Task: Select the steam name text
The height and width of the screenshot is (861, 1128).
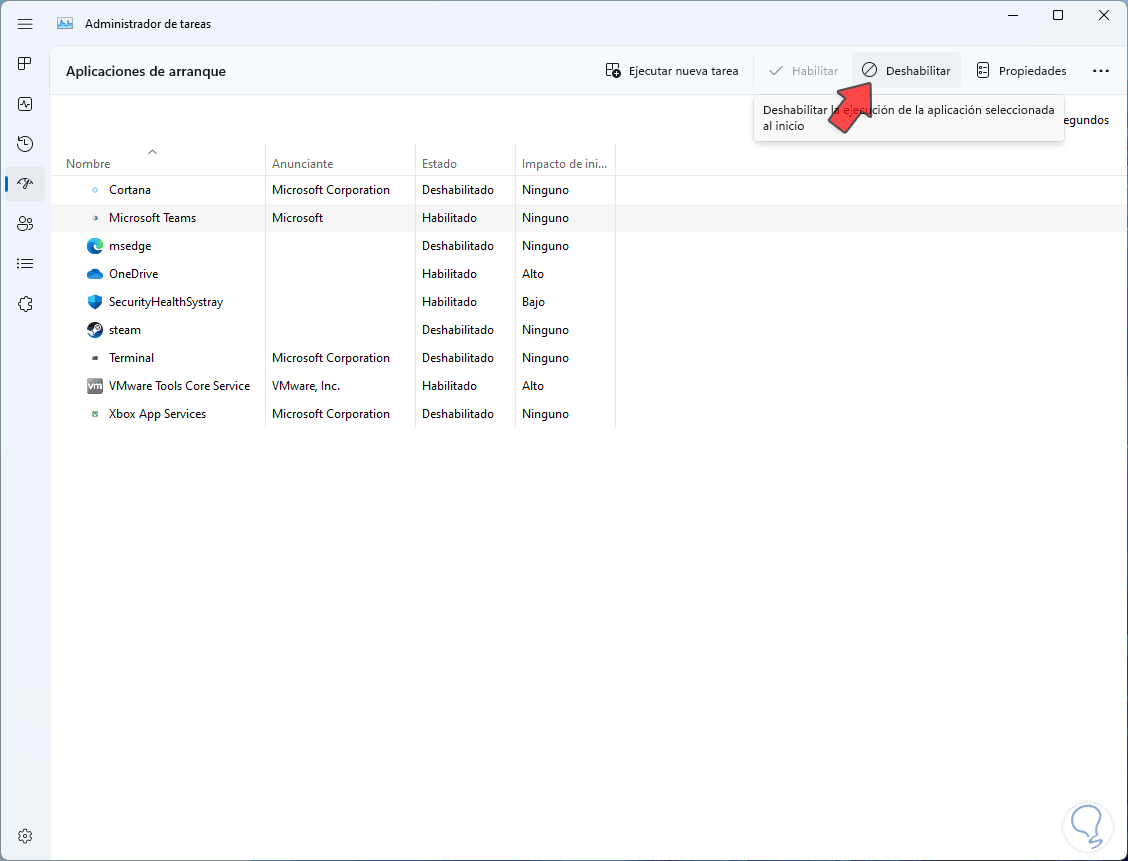Action: (124, 330)
